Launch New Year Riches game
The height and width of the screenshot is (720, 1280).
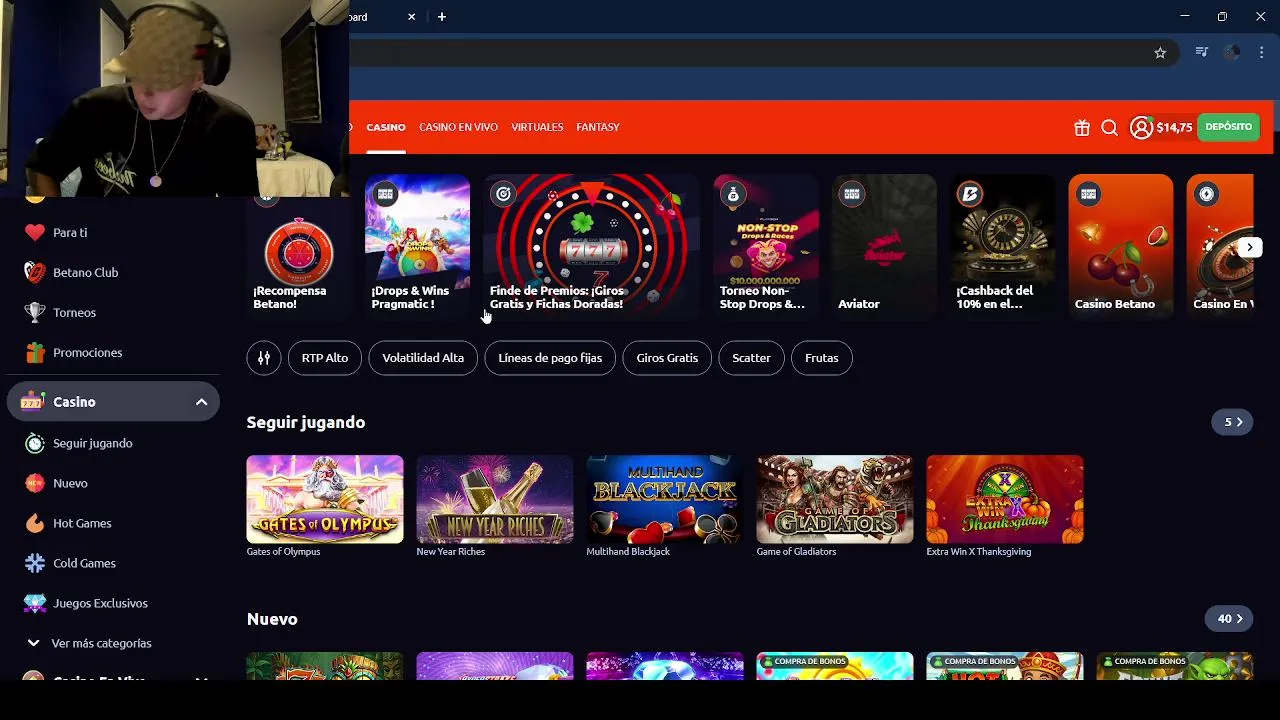coord(495,499)
